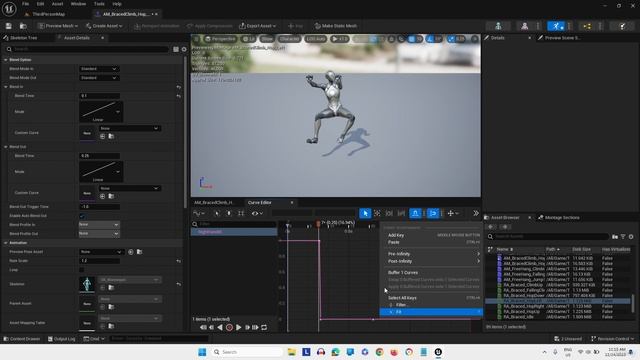The image size is (640, 360).
Task: Click the Perspective viewport button
Action: coord(220,39)
